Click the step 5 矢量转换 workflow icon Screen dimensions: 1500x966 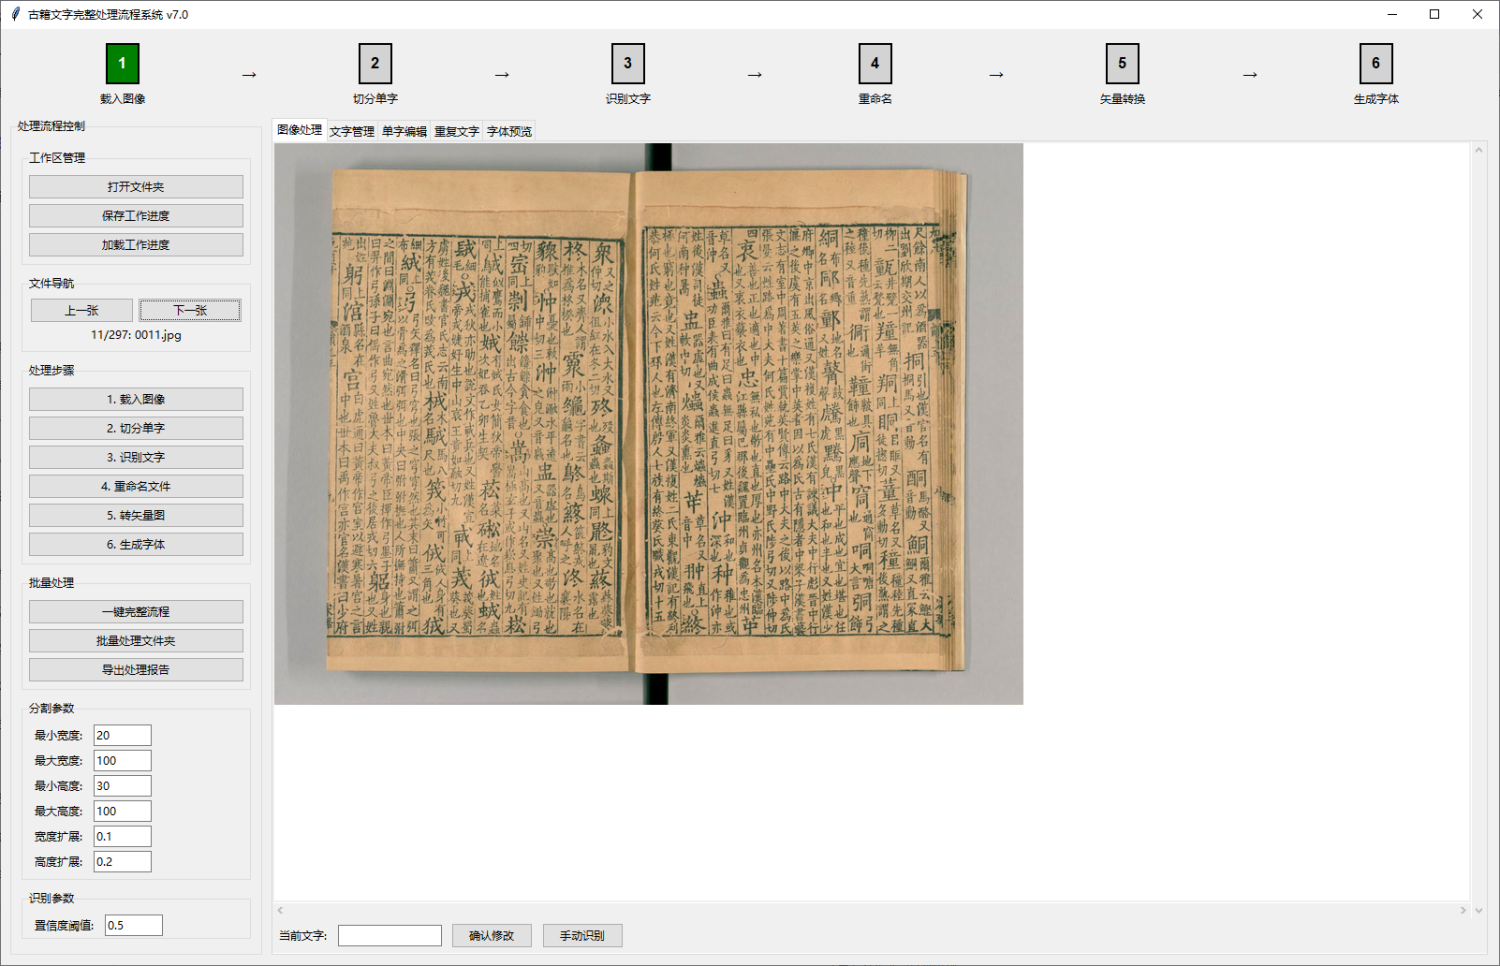pyautogui.click(x=1122, y=62)
